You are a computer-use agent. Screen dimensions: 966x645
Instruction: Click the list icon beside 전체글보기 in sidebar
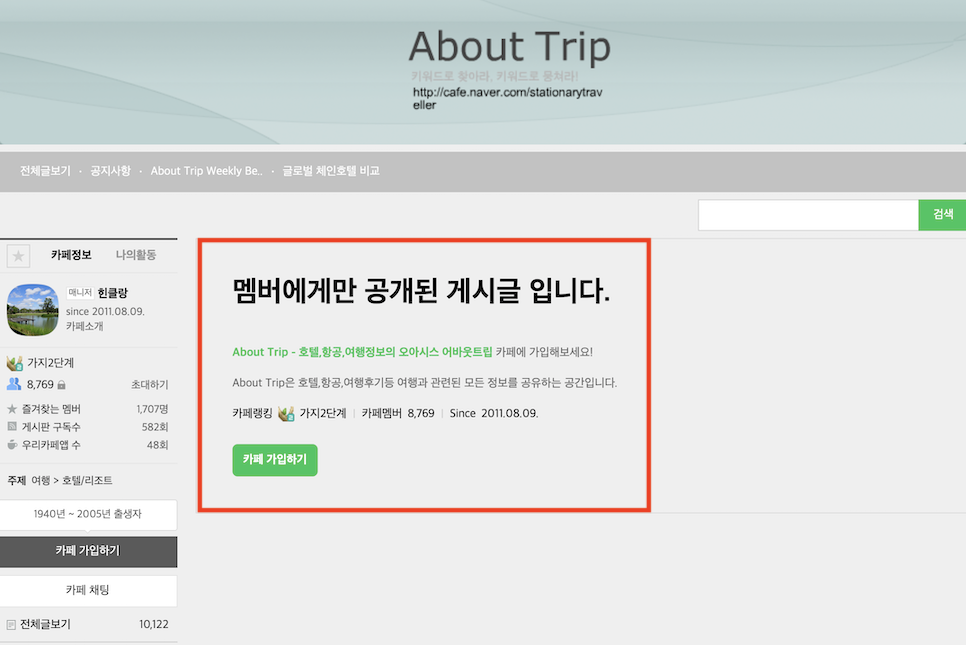click(11, 625)
